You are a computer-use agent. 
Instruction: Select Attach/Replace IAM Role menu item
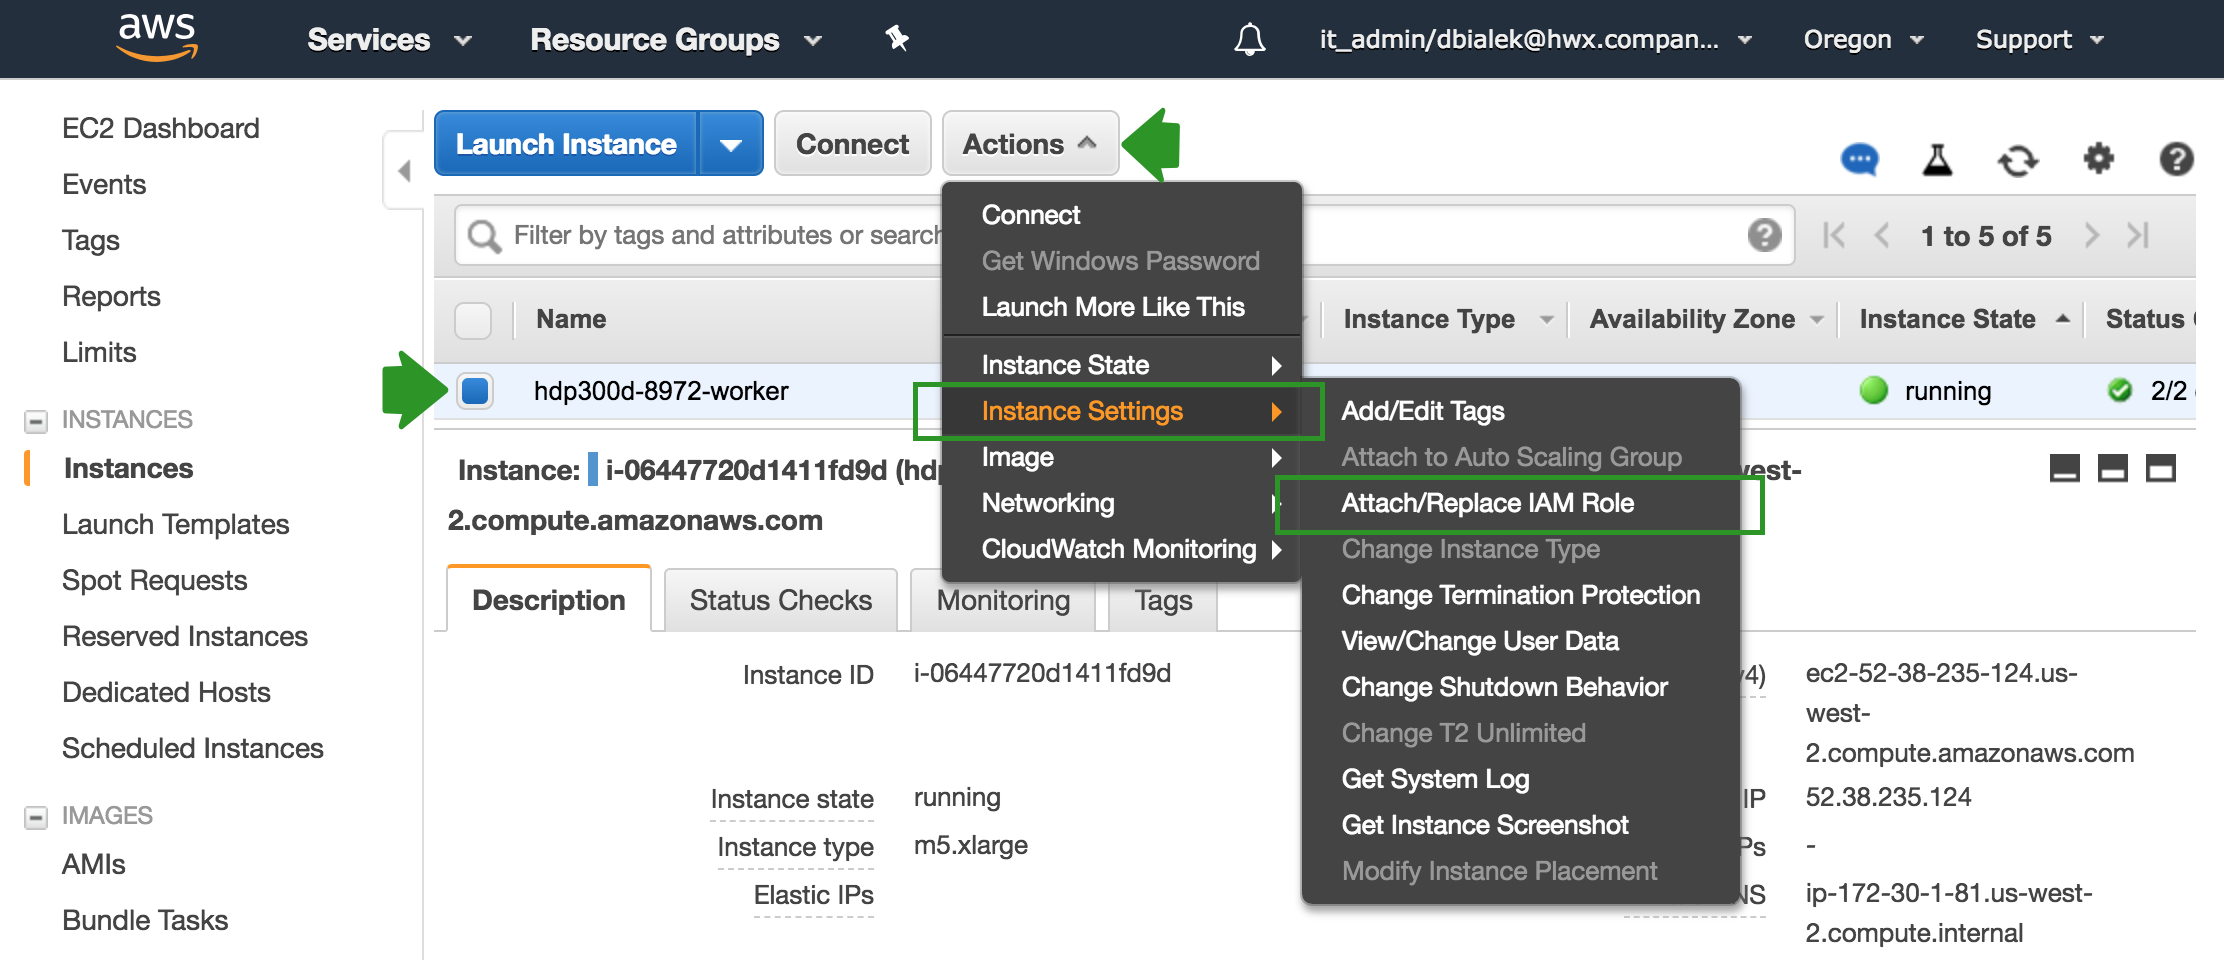1487,503
